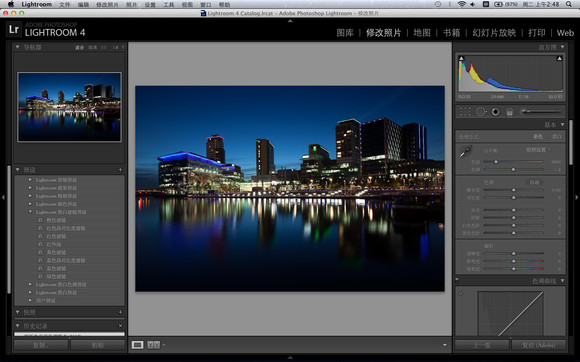Screen dimensions: 580x362
Task: Select the Graduated Filter tool
Action: tap(510, 112)
